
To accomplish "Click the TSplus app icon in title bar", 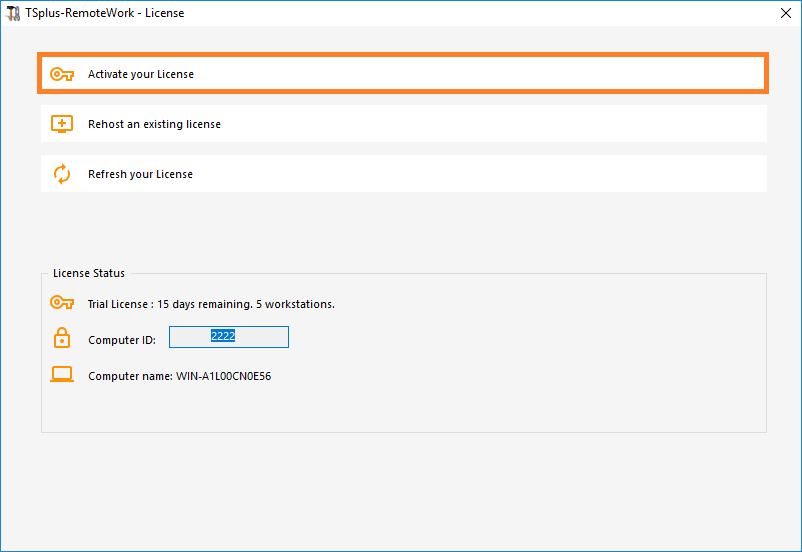I will tap(13, 13).
